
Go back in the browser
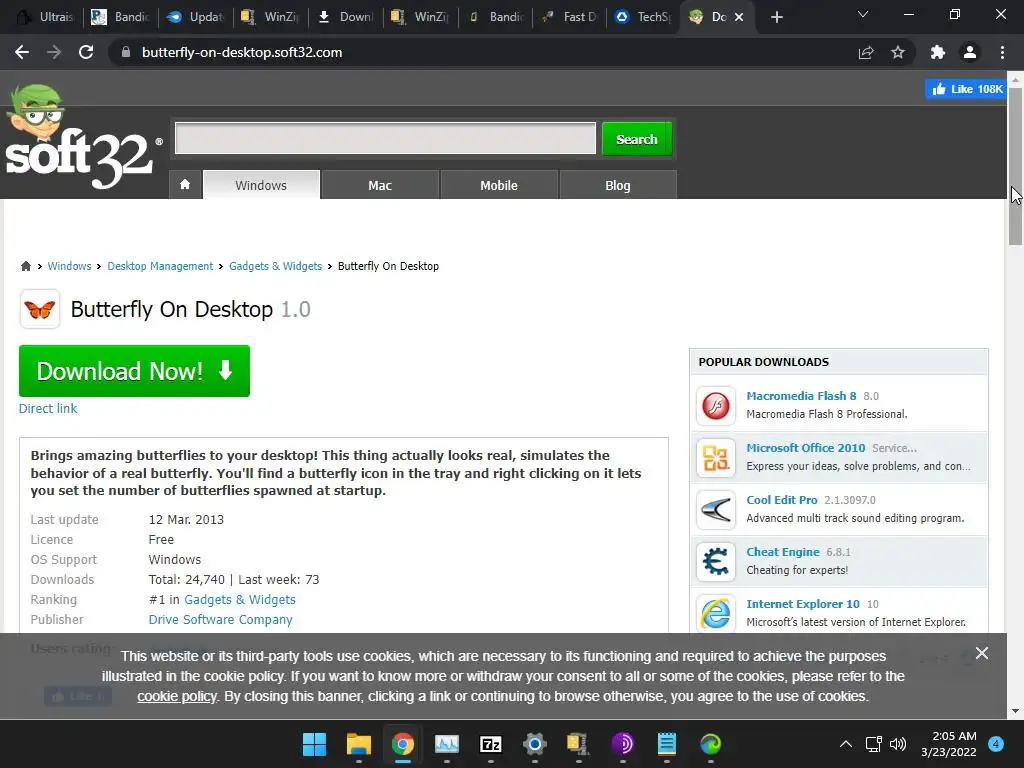coord(22,52)
